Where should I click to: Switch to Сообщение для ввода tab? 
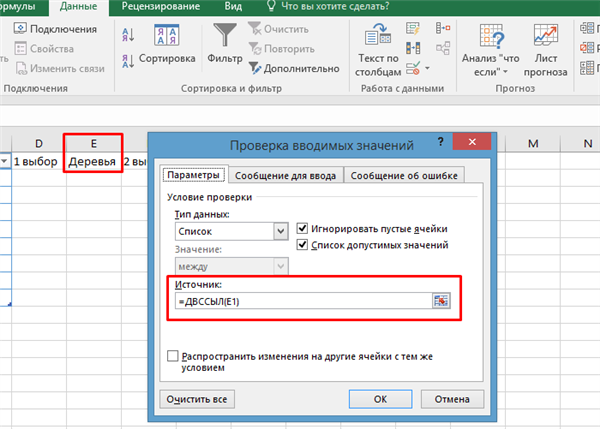click(285, 175)
